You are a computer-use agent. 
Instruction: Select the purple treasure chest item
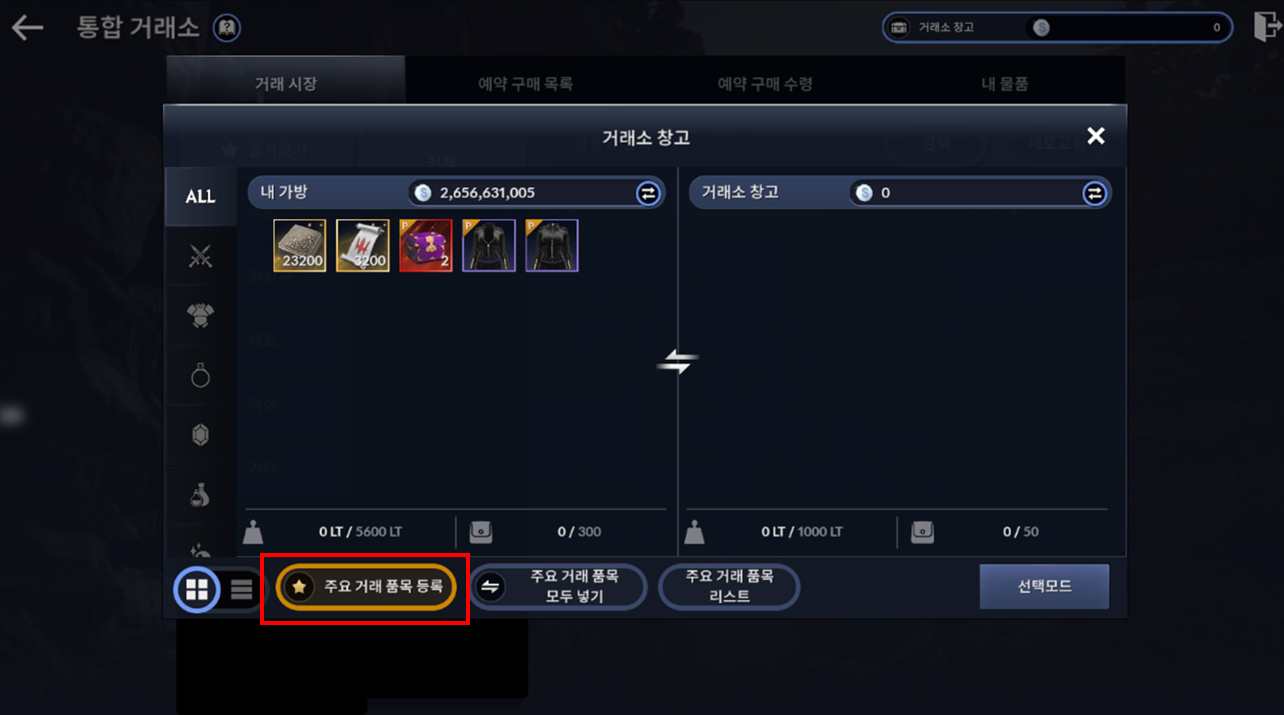[426, 246]
